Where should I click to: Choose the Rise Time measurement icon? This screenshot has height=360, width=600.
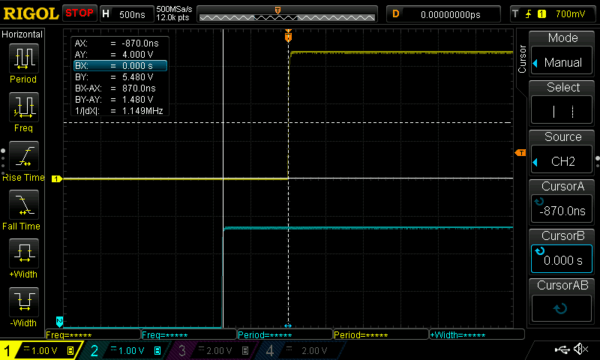tap(24, 156)
